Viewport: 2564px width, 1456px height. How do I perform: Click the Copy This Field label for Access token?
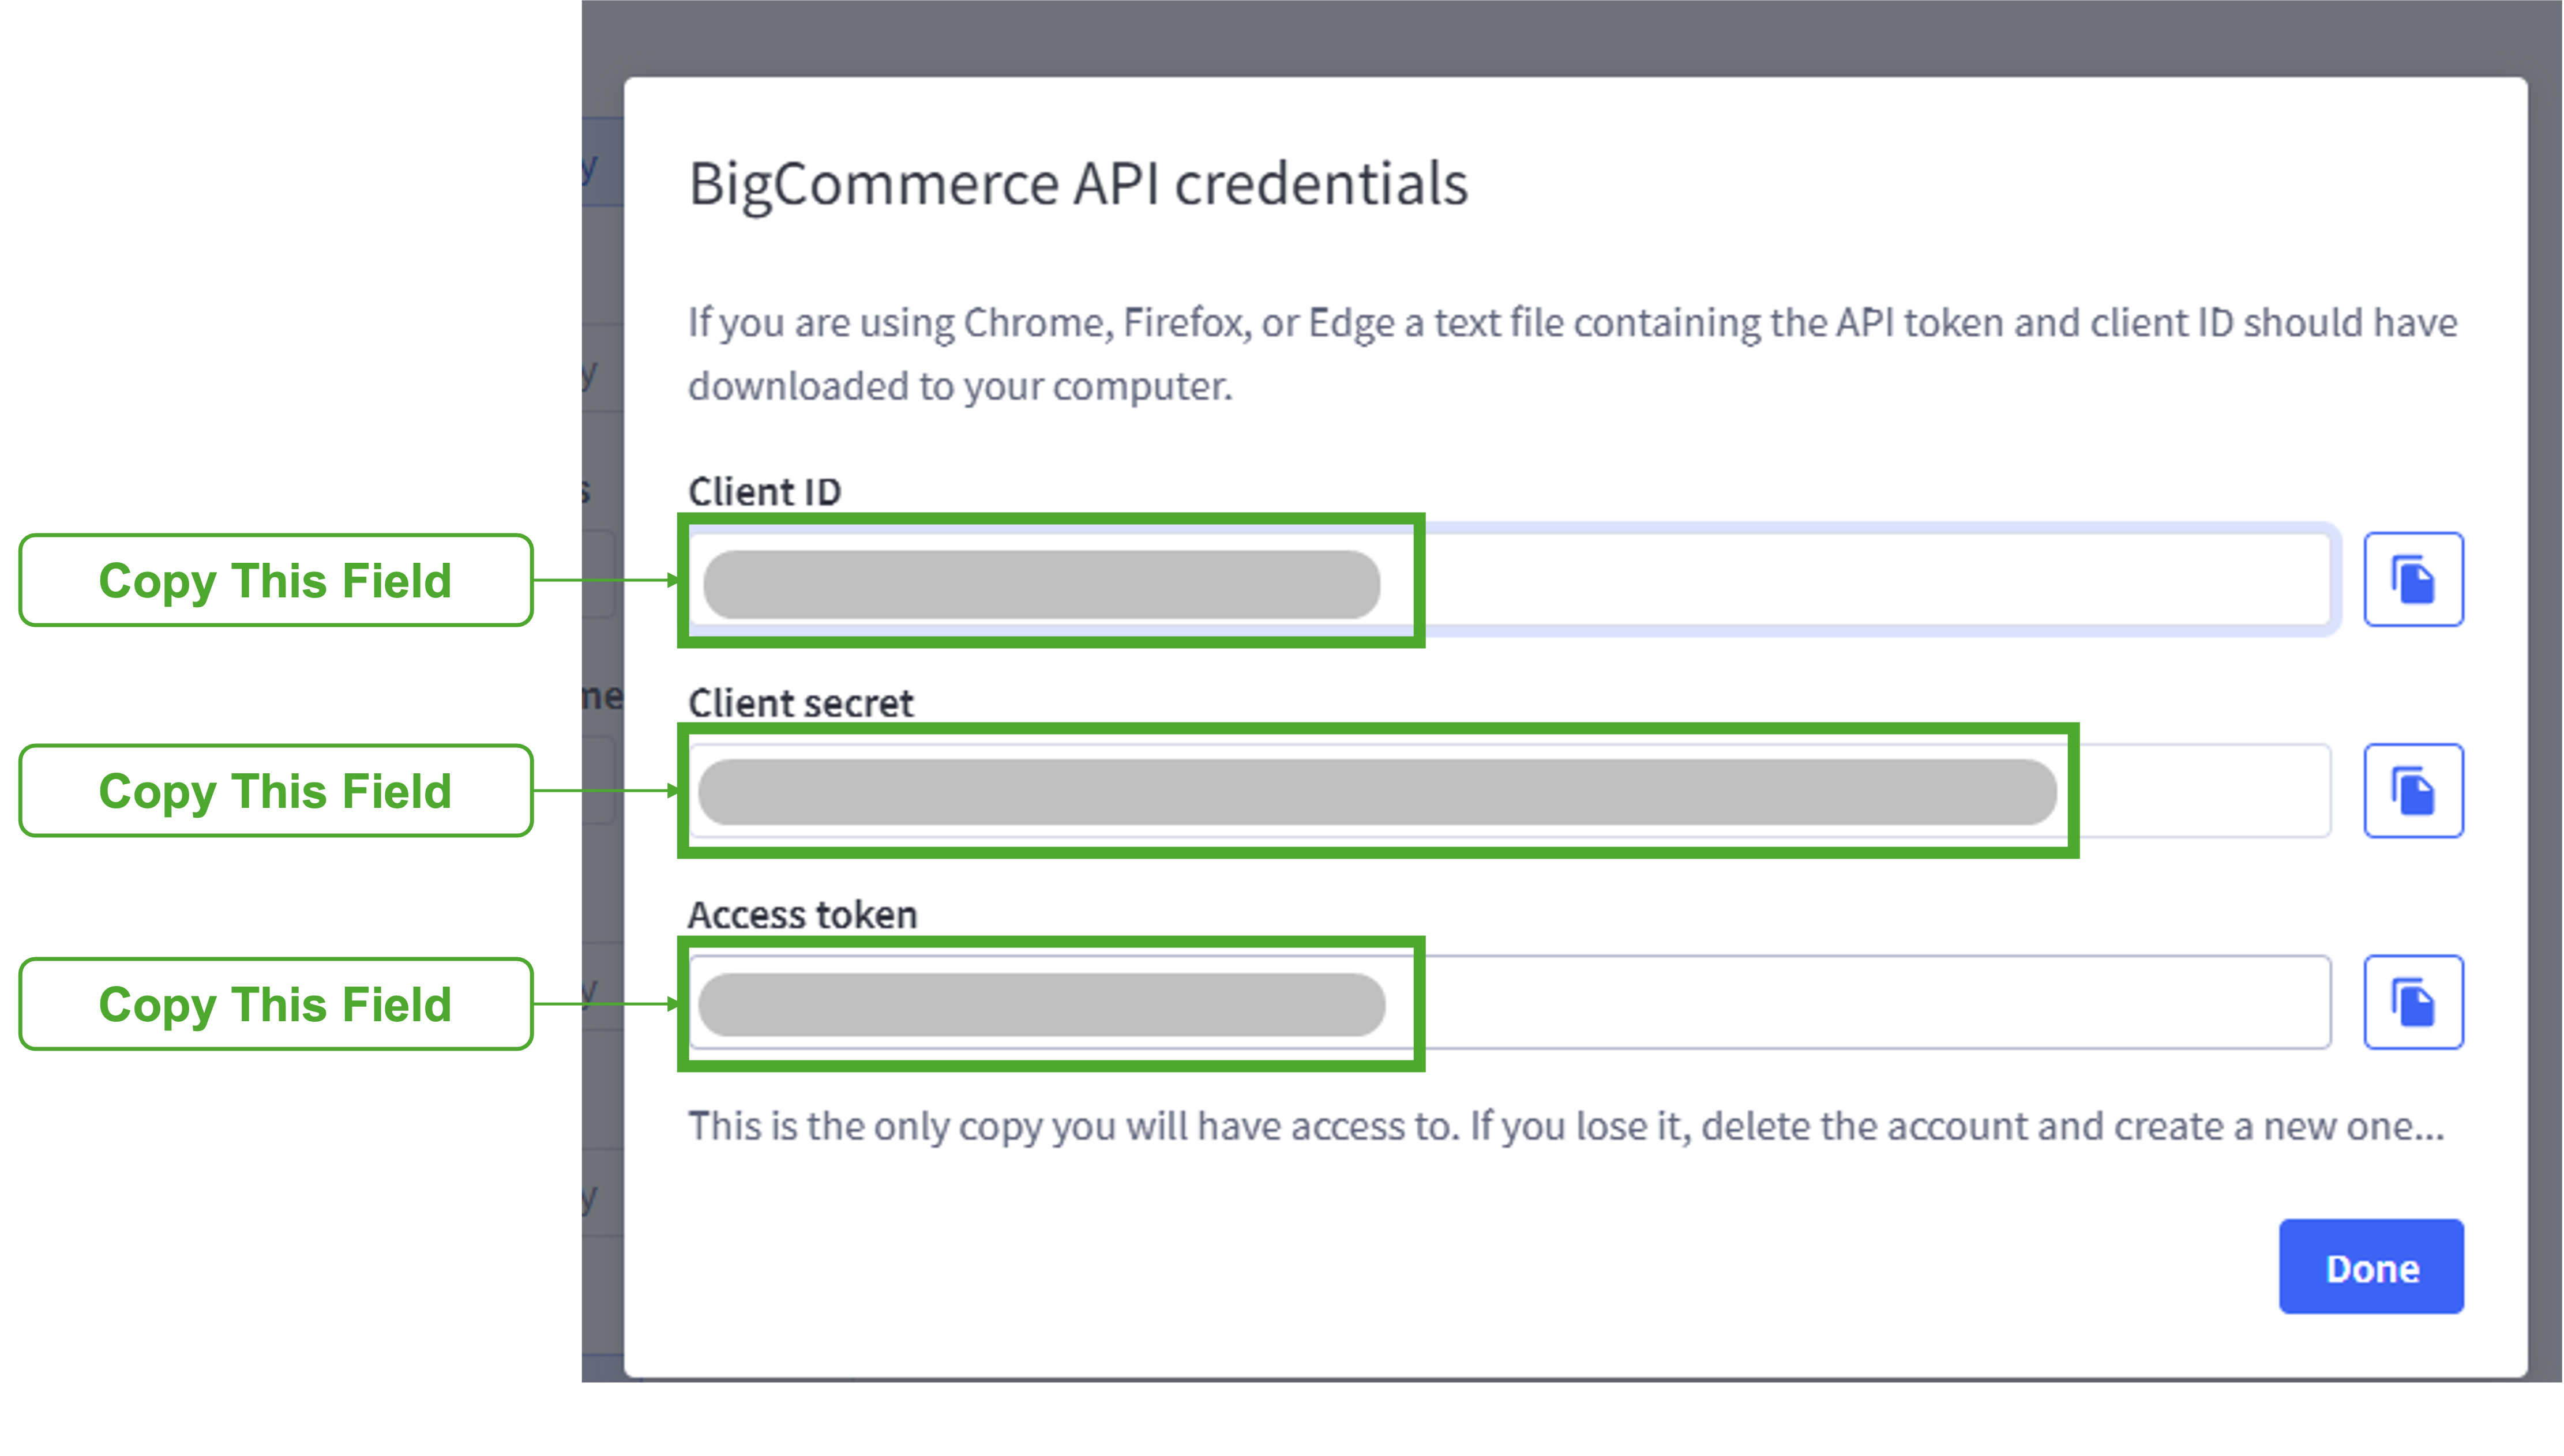point(275,1003)
